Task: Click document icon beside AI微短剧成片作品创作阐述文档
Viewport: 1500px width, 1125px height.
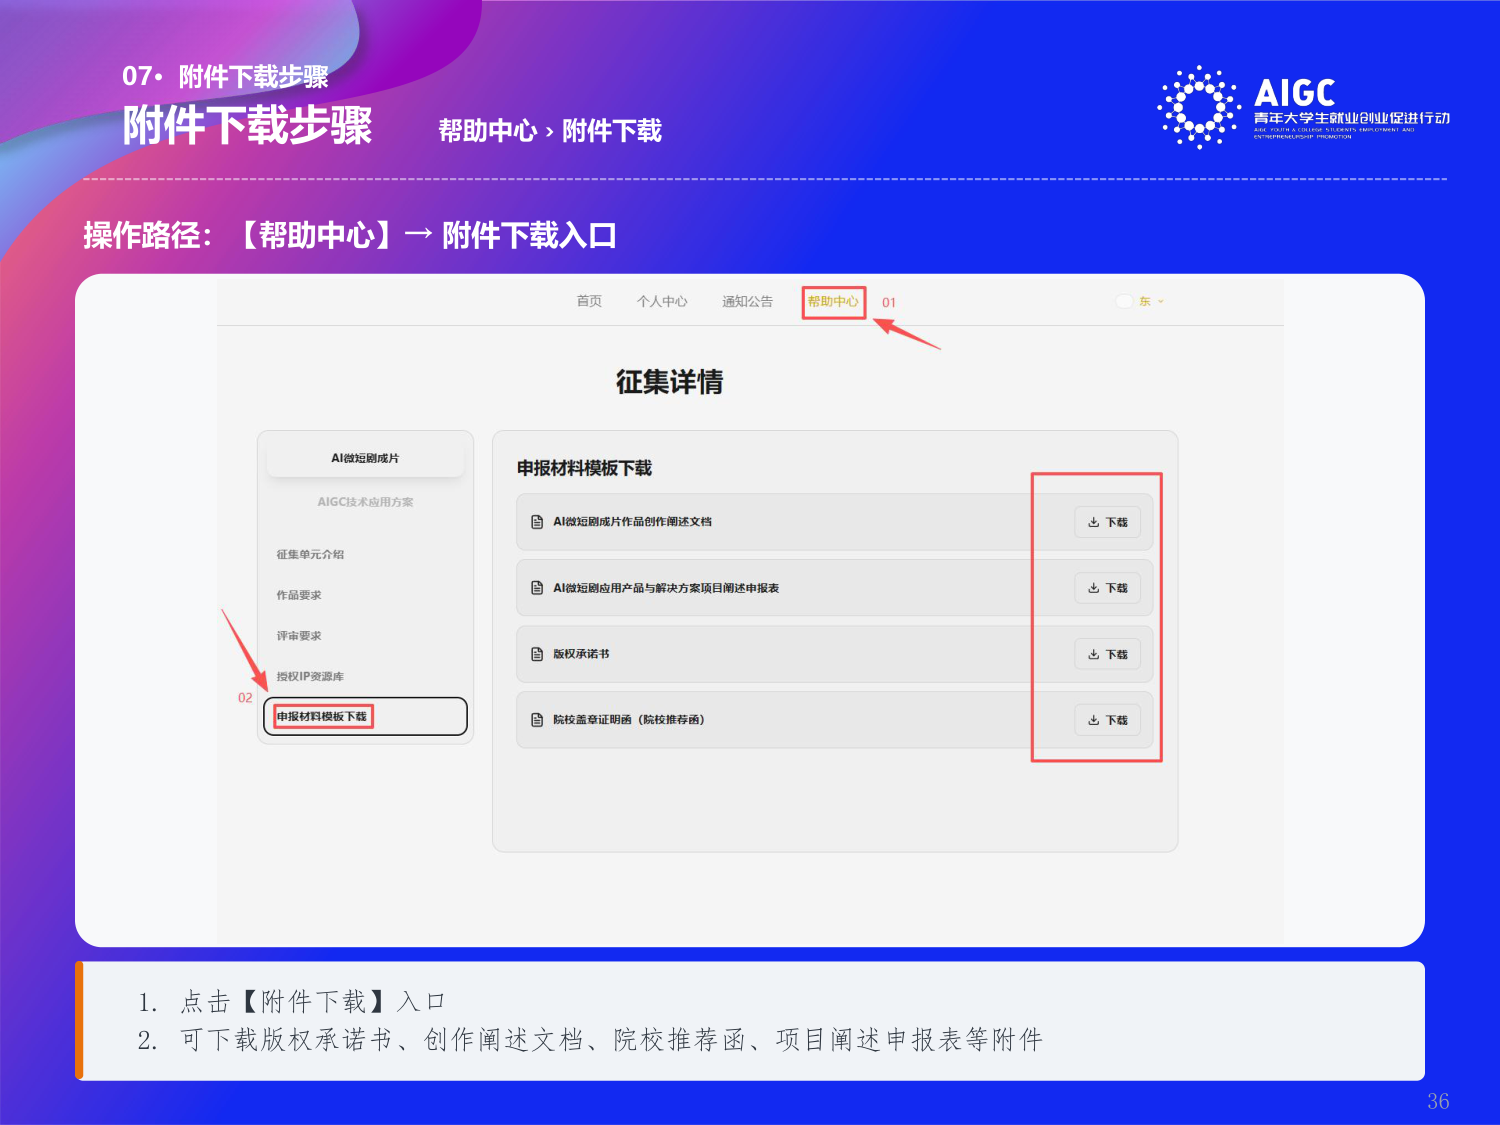Action: coord(537,522)
